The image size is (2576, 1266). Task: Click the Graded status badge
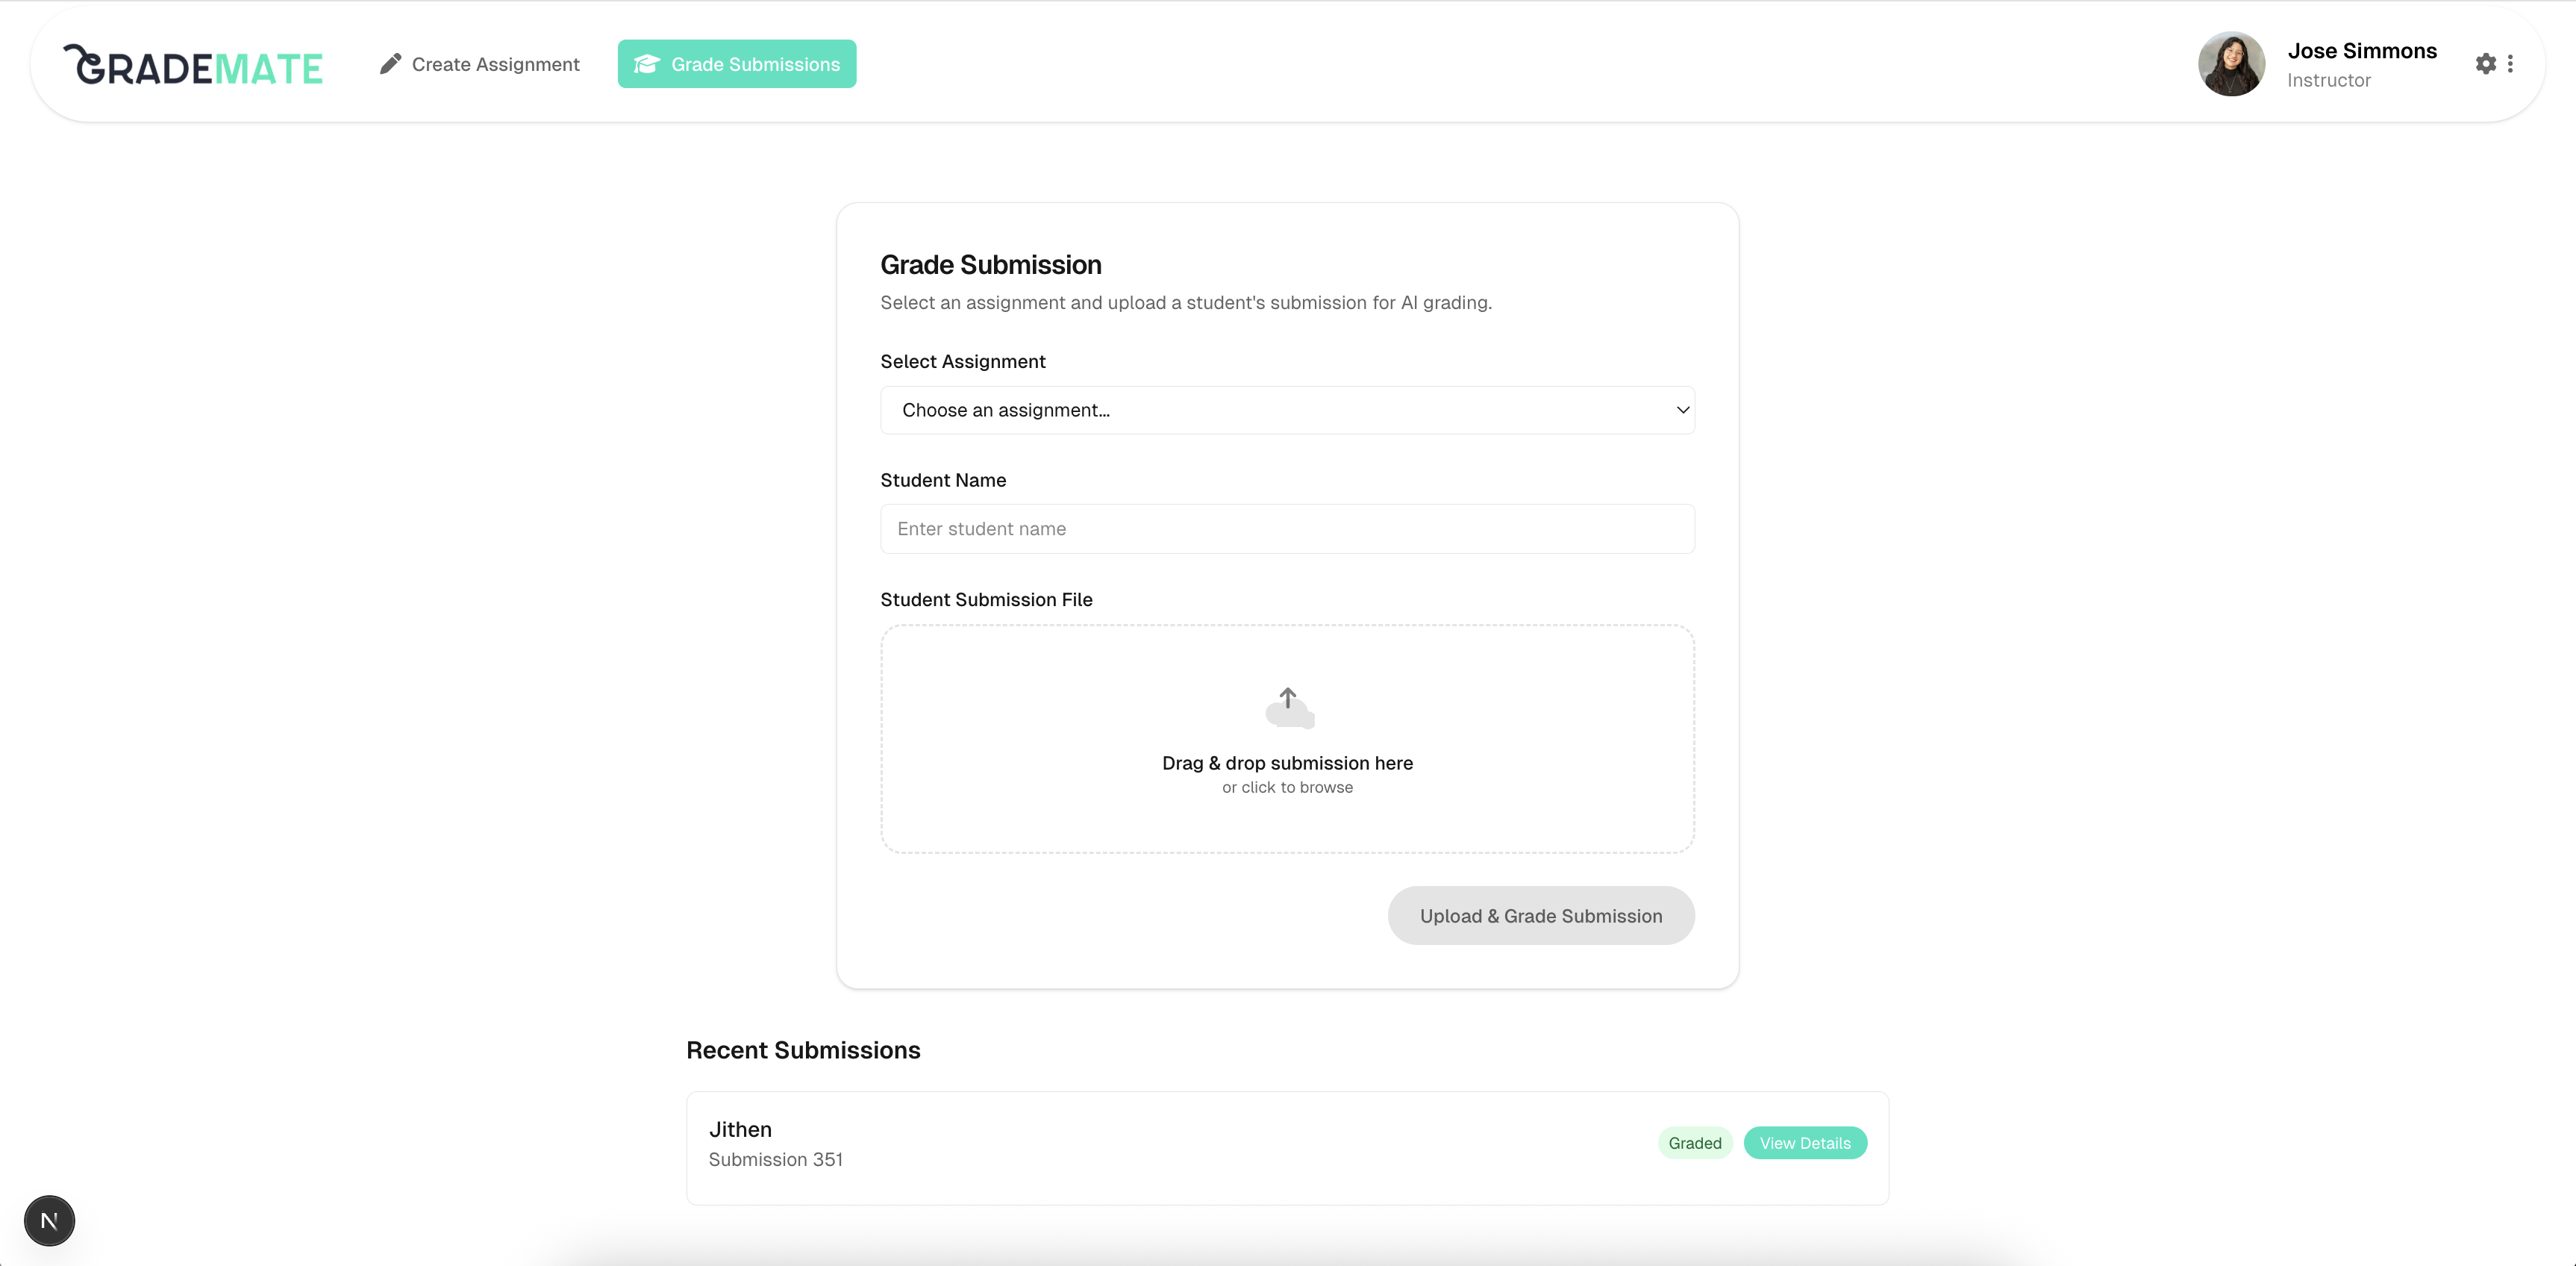point(1694,1143)
